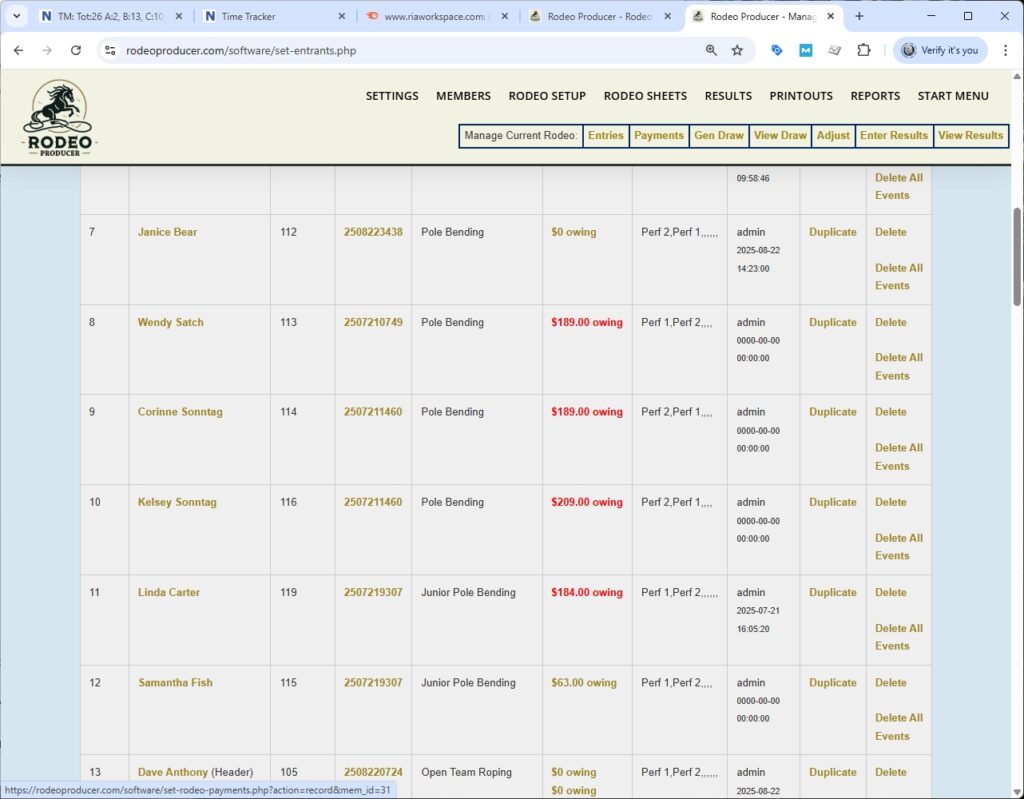Open the RODEO SETUP menu
Viewport: 1024px width, 799px height.
click(547, 96)
